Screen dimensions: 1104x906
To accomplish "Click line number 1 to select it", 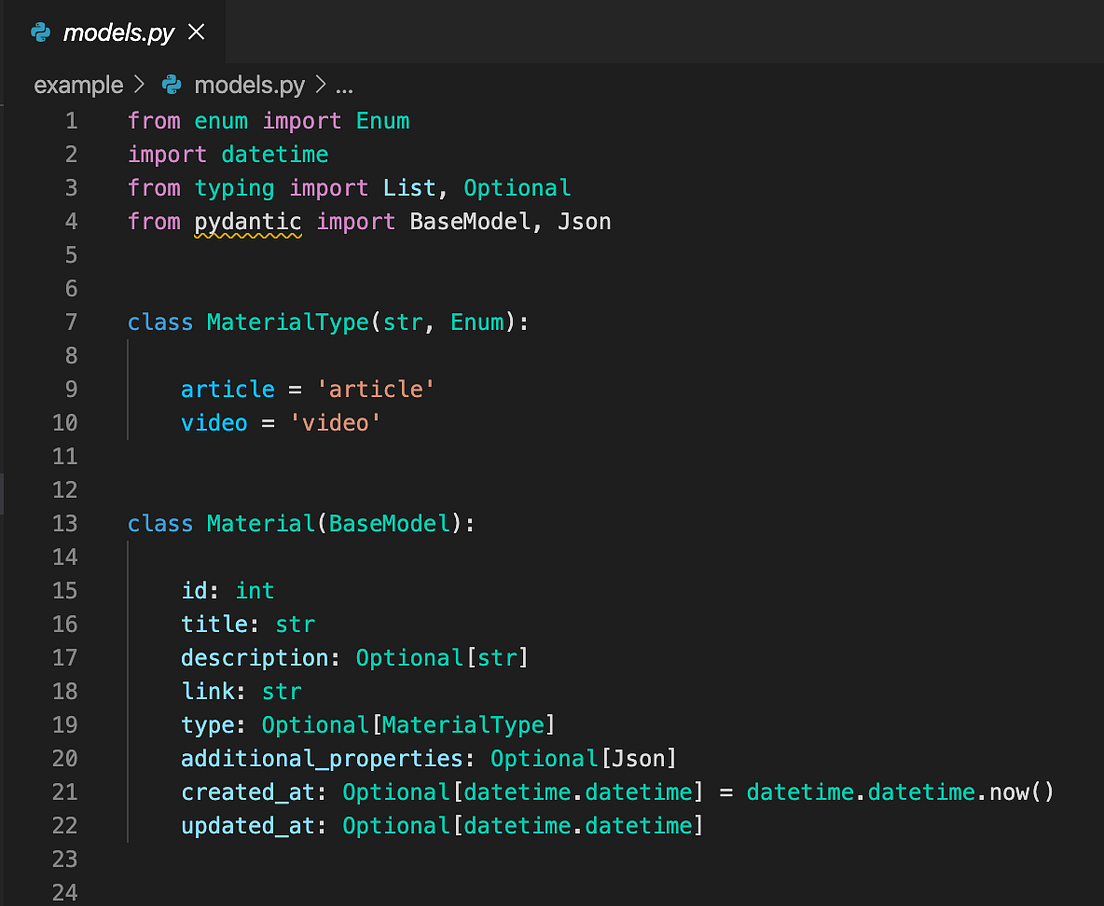I will click(x=71, y=120).
